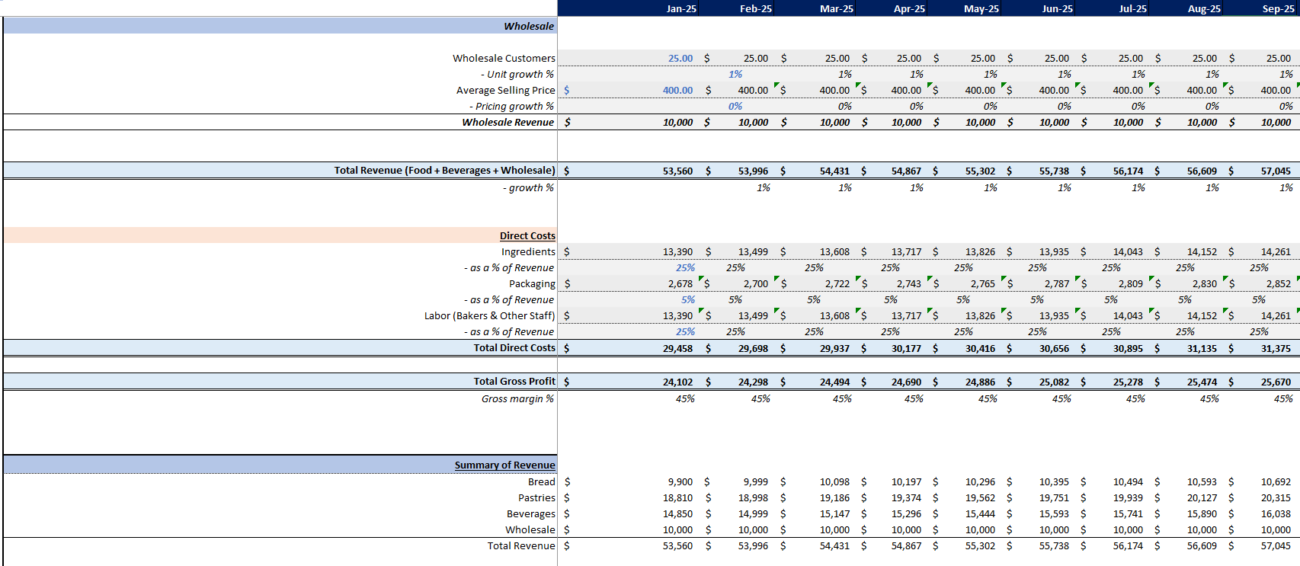Click the Total Gross Profit label
The height and width of the screenshot is (566, 1300).
(x=514, y=382)
